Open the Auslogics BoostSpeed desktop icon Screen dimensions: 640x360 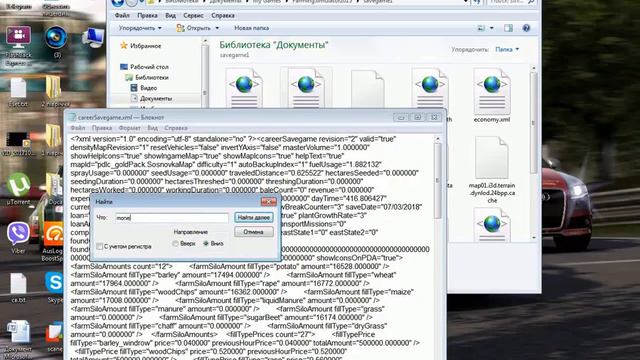click(53, 241)
